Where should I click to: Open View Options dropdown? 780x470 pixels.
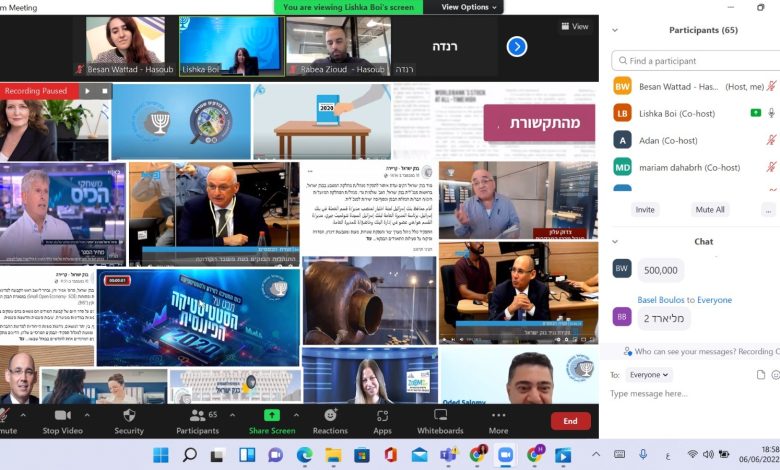468,7
